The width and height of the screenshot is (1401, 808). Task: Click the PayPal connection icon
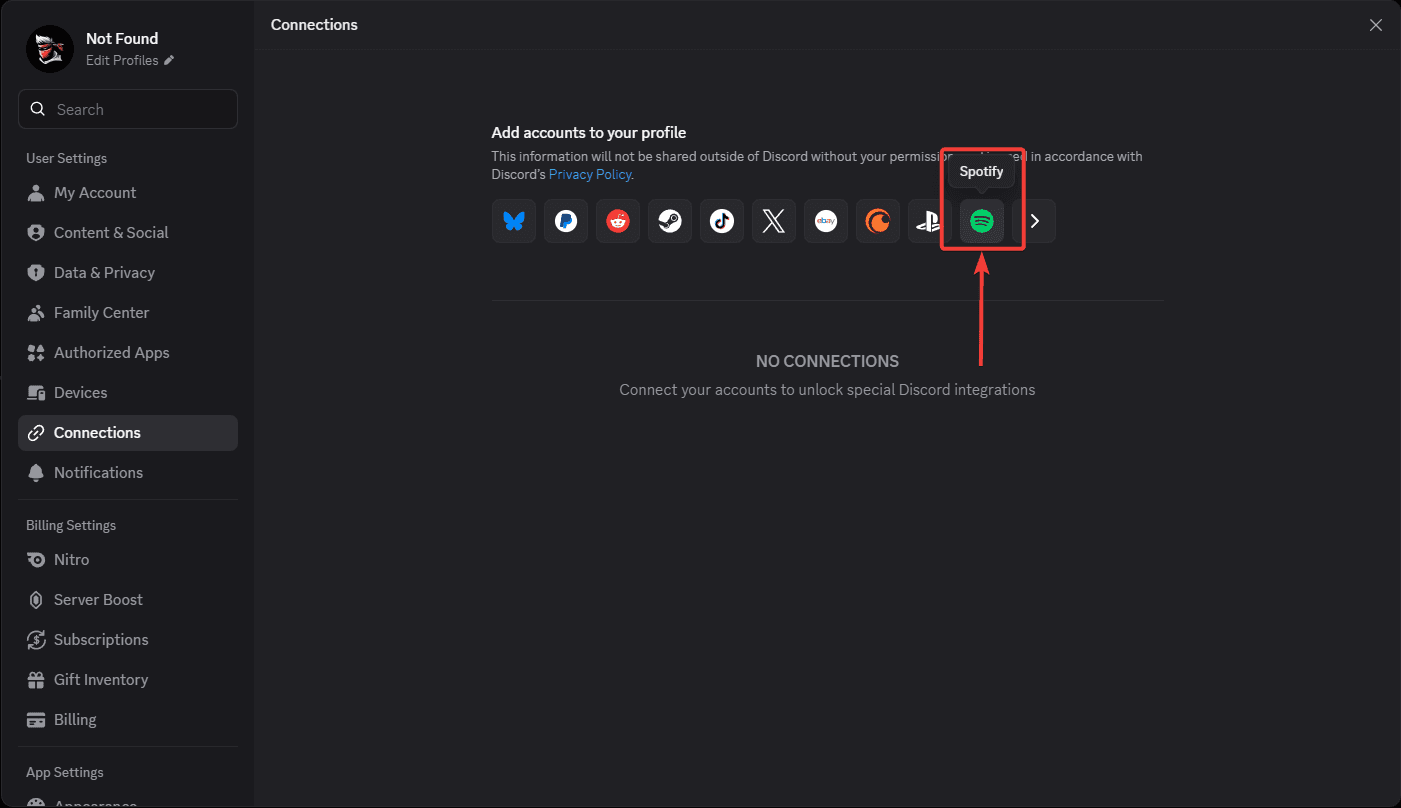pos(565,221)
